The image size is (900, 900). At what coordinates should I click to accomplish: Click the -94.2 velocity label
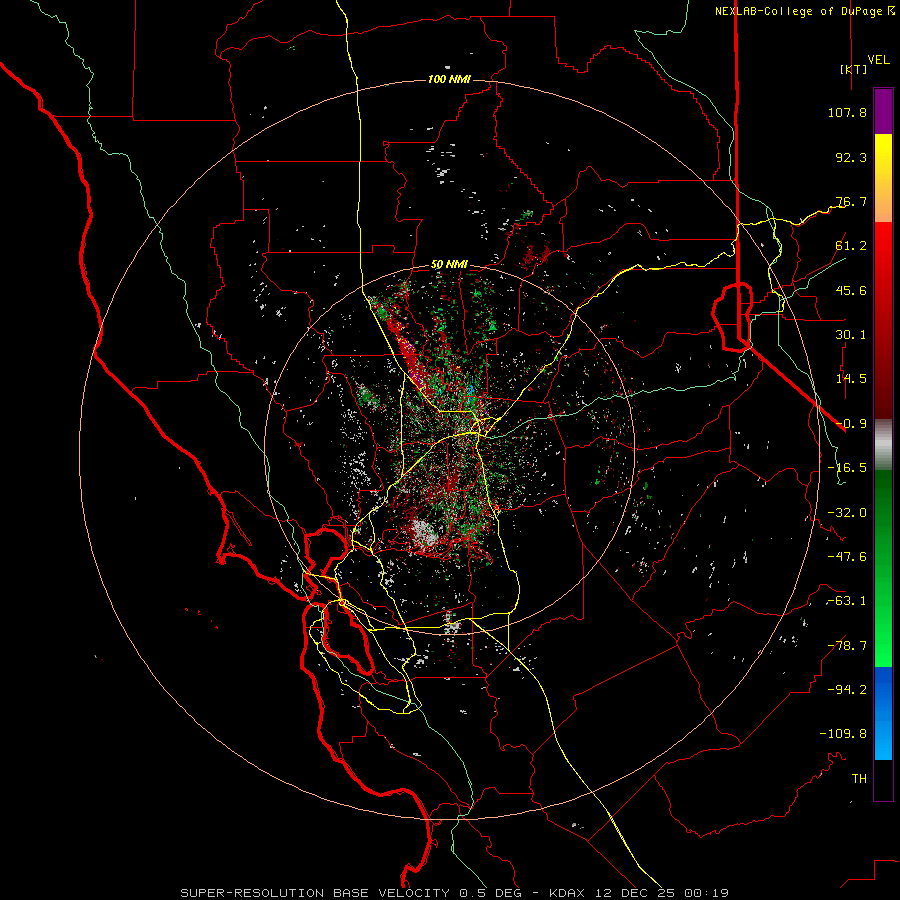(847, 690)
